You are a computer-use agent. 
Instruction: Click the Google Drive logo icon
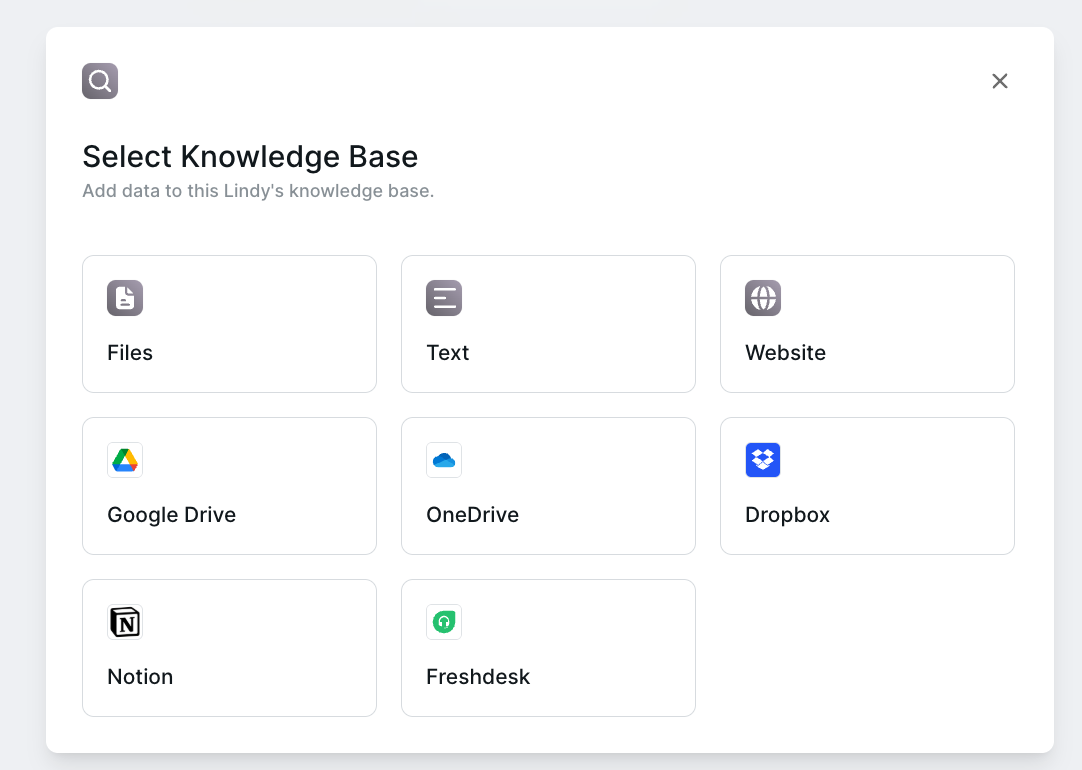click(125, 460)
